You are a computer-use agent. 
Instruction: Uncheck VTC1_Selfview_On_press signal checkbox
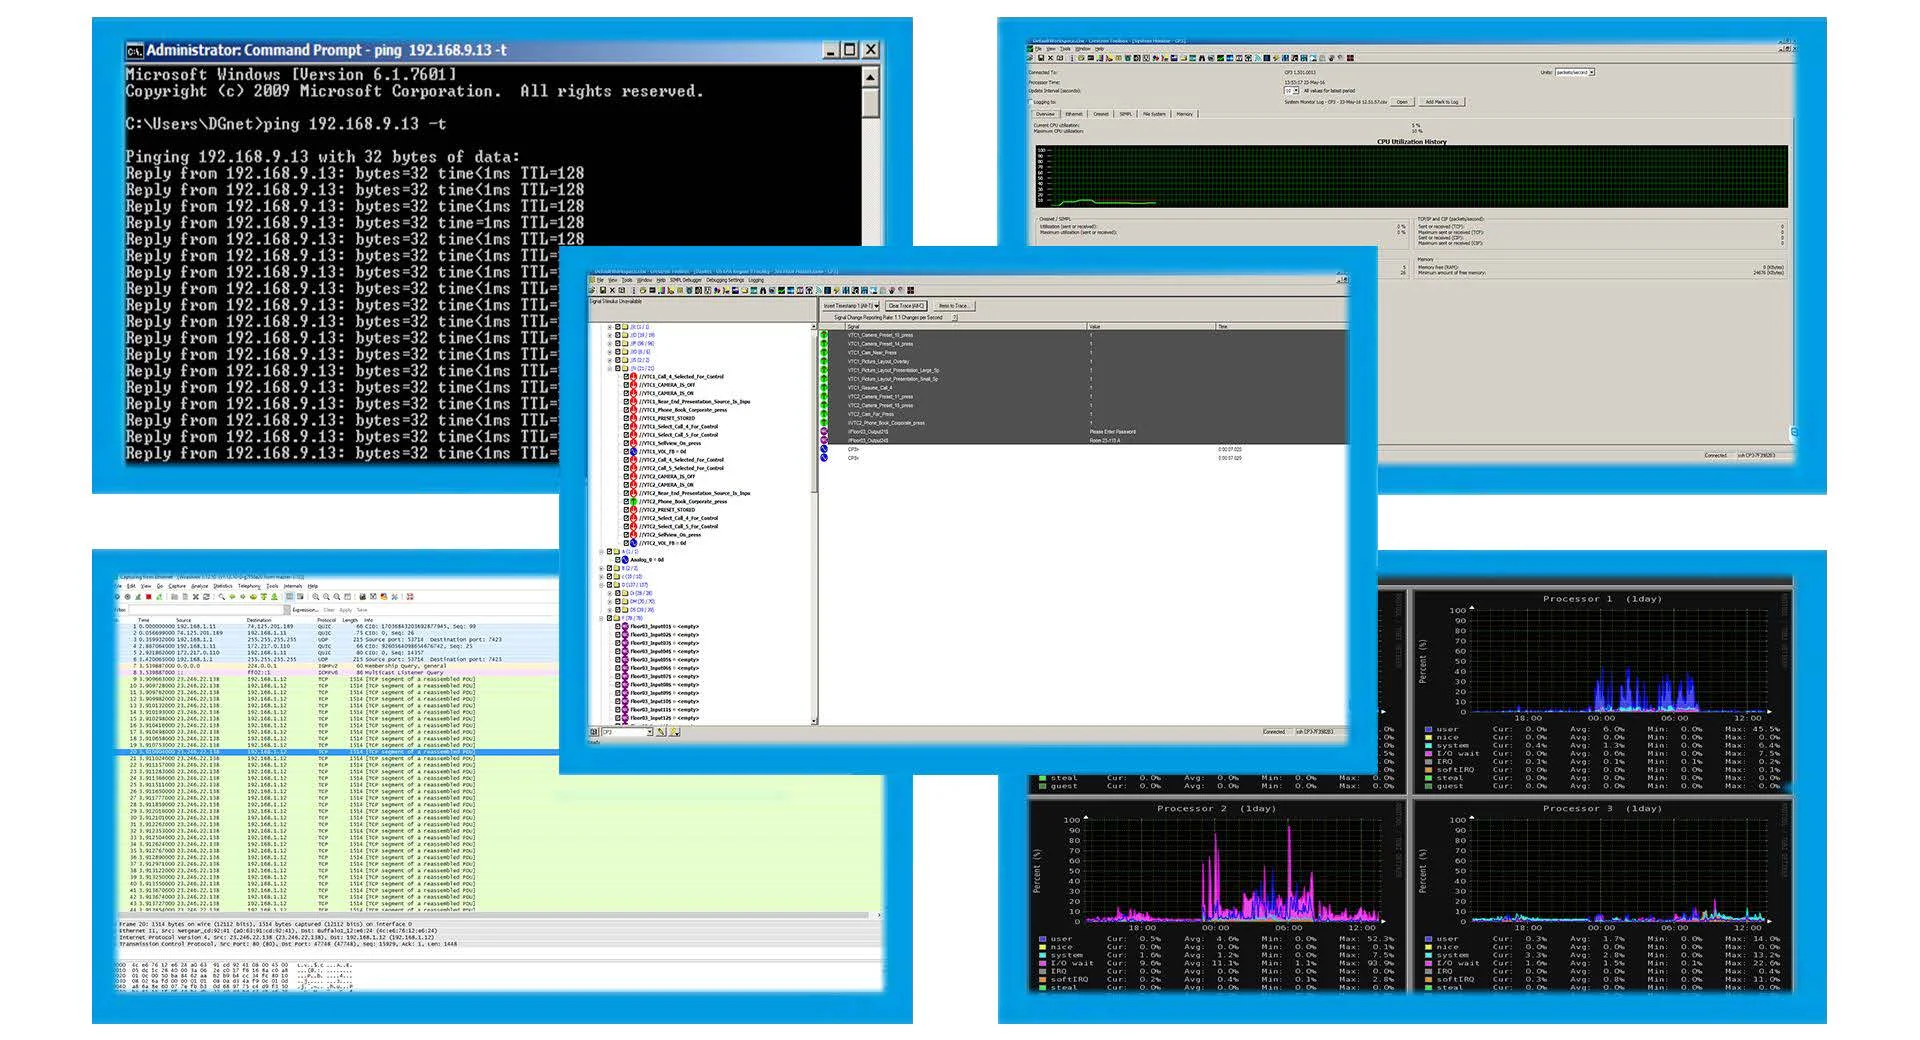pyautogui.click(x=627, y=443)
